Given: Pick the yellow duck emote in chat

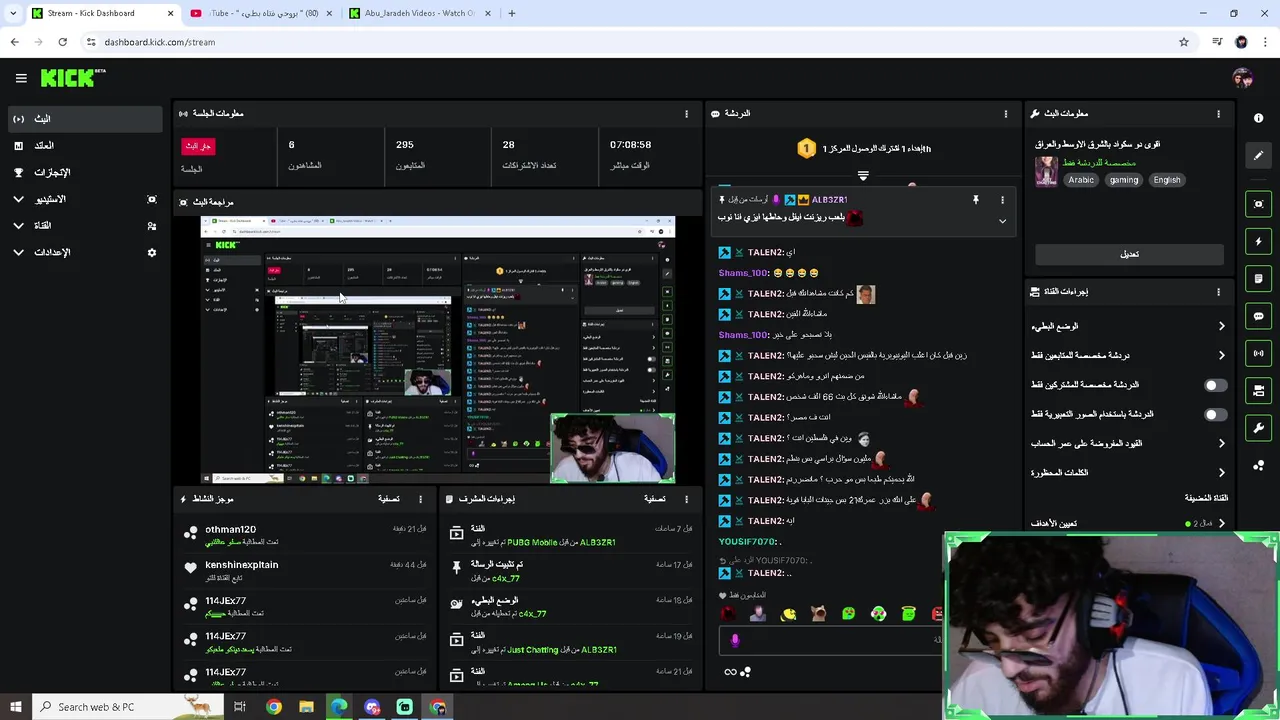Looking at the screenshot, I should (x=788, y=614).
